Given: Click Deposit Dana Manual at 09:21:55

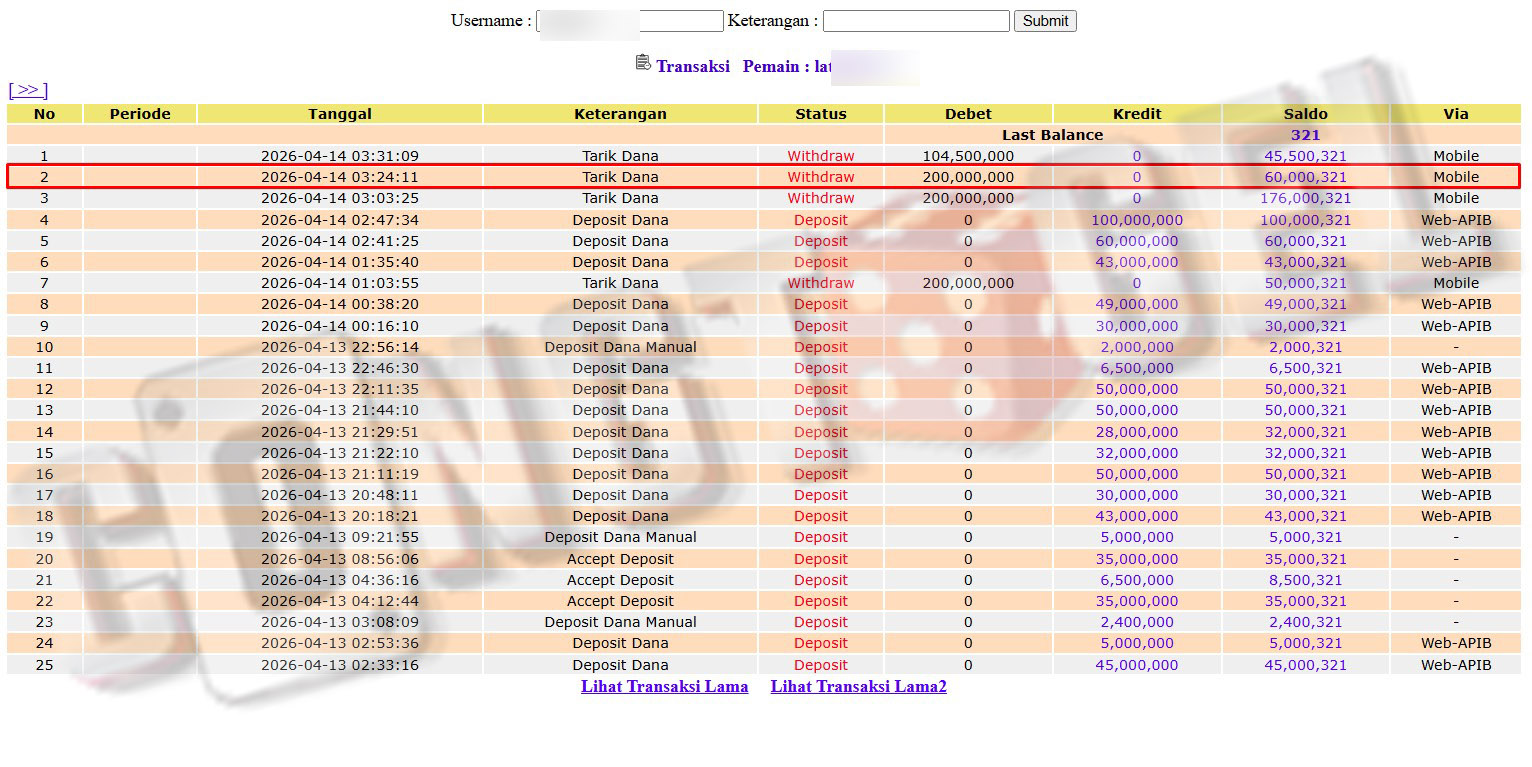Looking at the screenshot, I should tap(620, 537).
